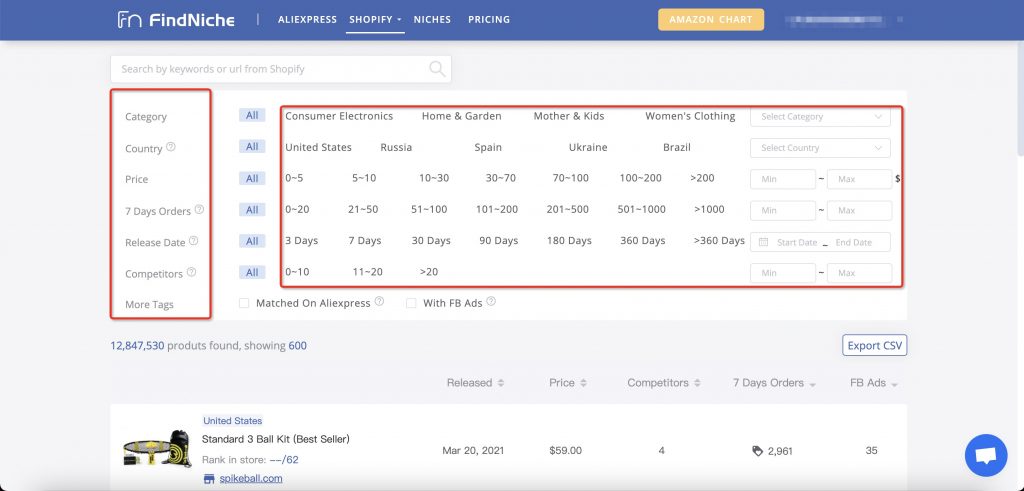Click the FindNiche logo
Viewport: 1024px width, 491px height.
click(176, 20)
